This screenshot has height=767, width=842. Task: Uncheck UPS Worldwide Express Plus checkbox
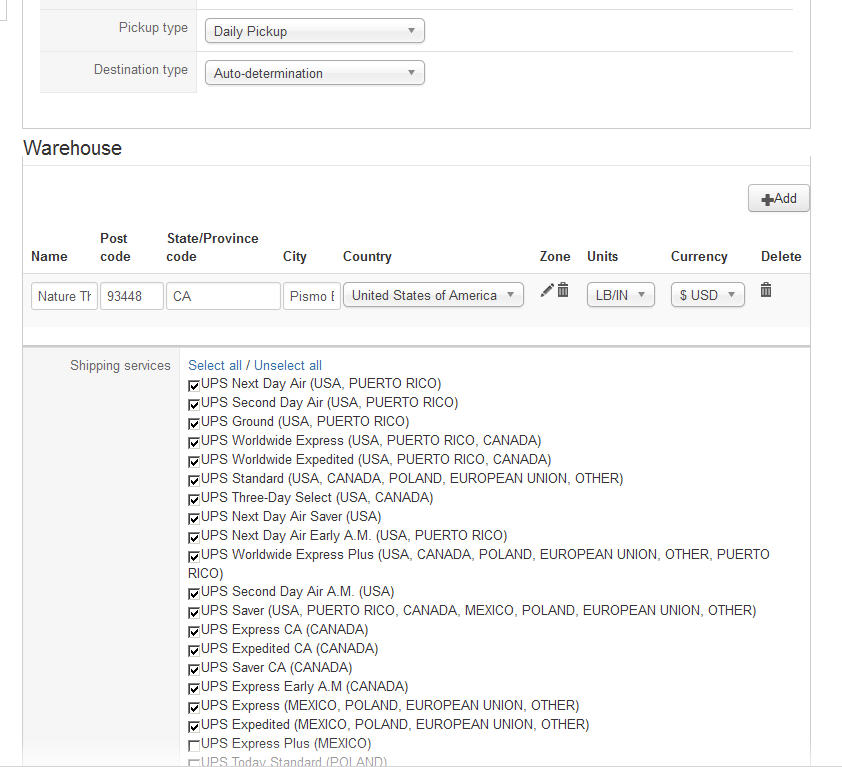point(194,556)
